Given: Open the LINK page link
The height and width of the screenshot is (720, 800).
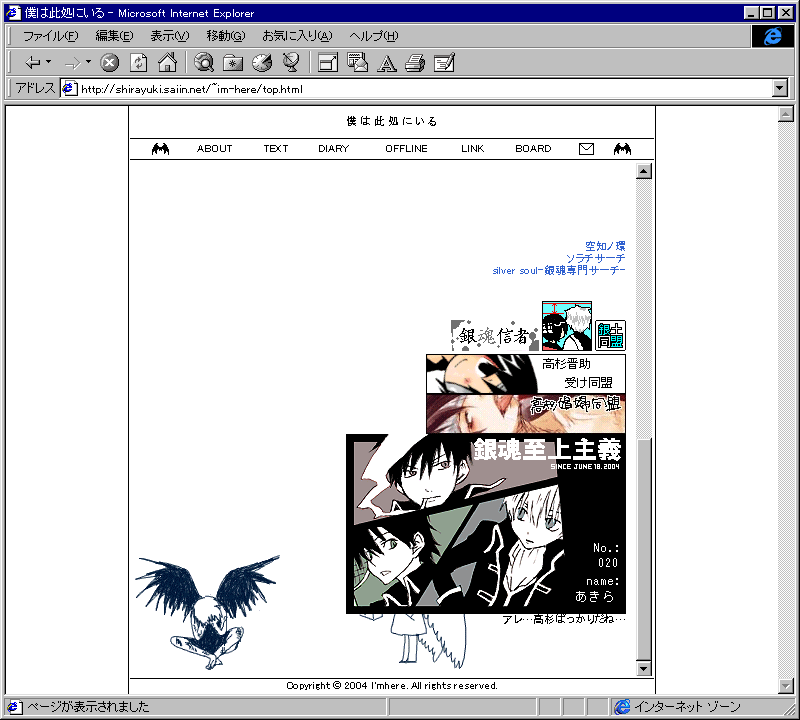Looking at the screenshot, I should 472,148.
